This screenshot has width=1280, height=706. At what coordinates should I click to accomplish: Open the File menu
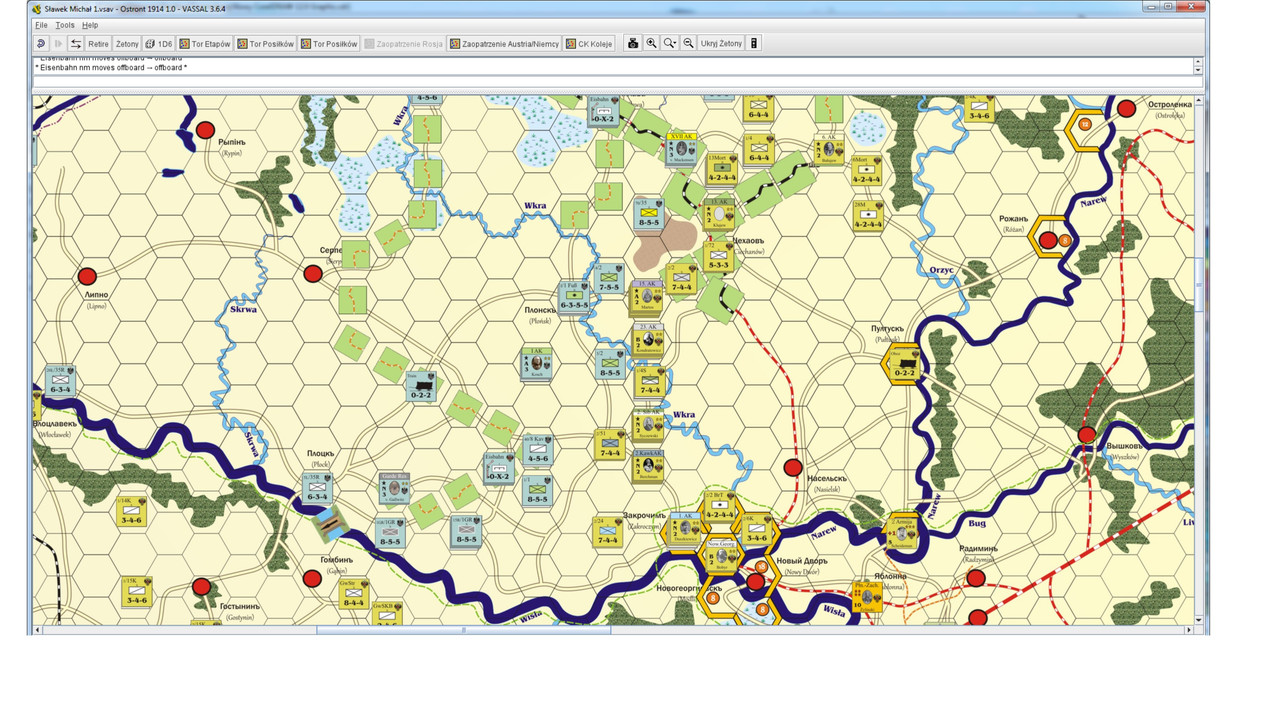(x=41, y=25)
